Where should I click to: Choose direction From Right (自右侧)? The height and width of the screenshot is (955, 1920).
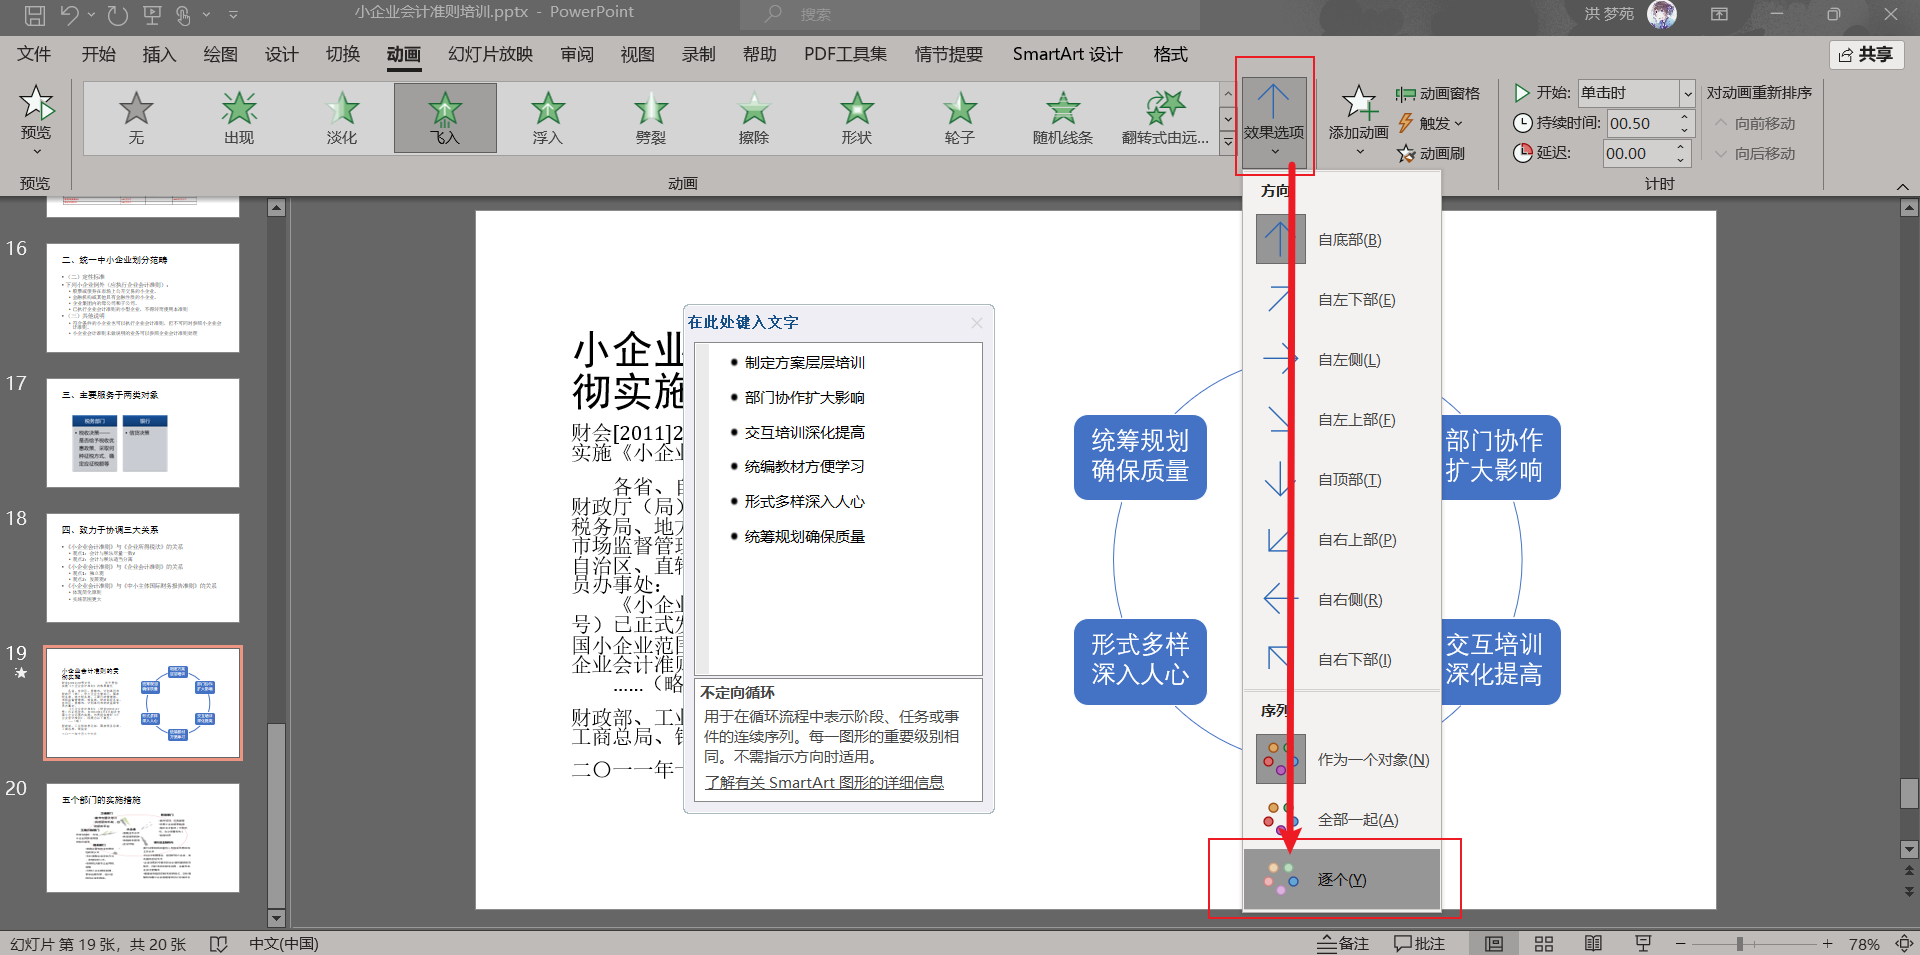1342,600
